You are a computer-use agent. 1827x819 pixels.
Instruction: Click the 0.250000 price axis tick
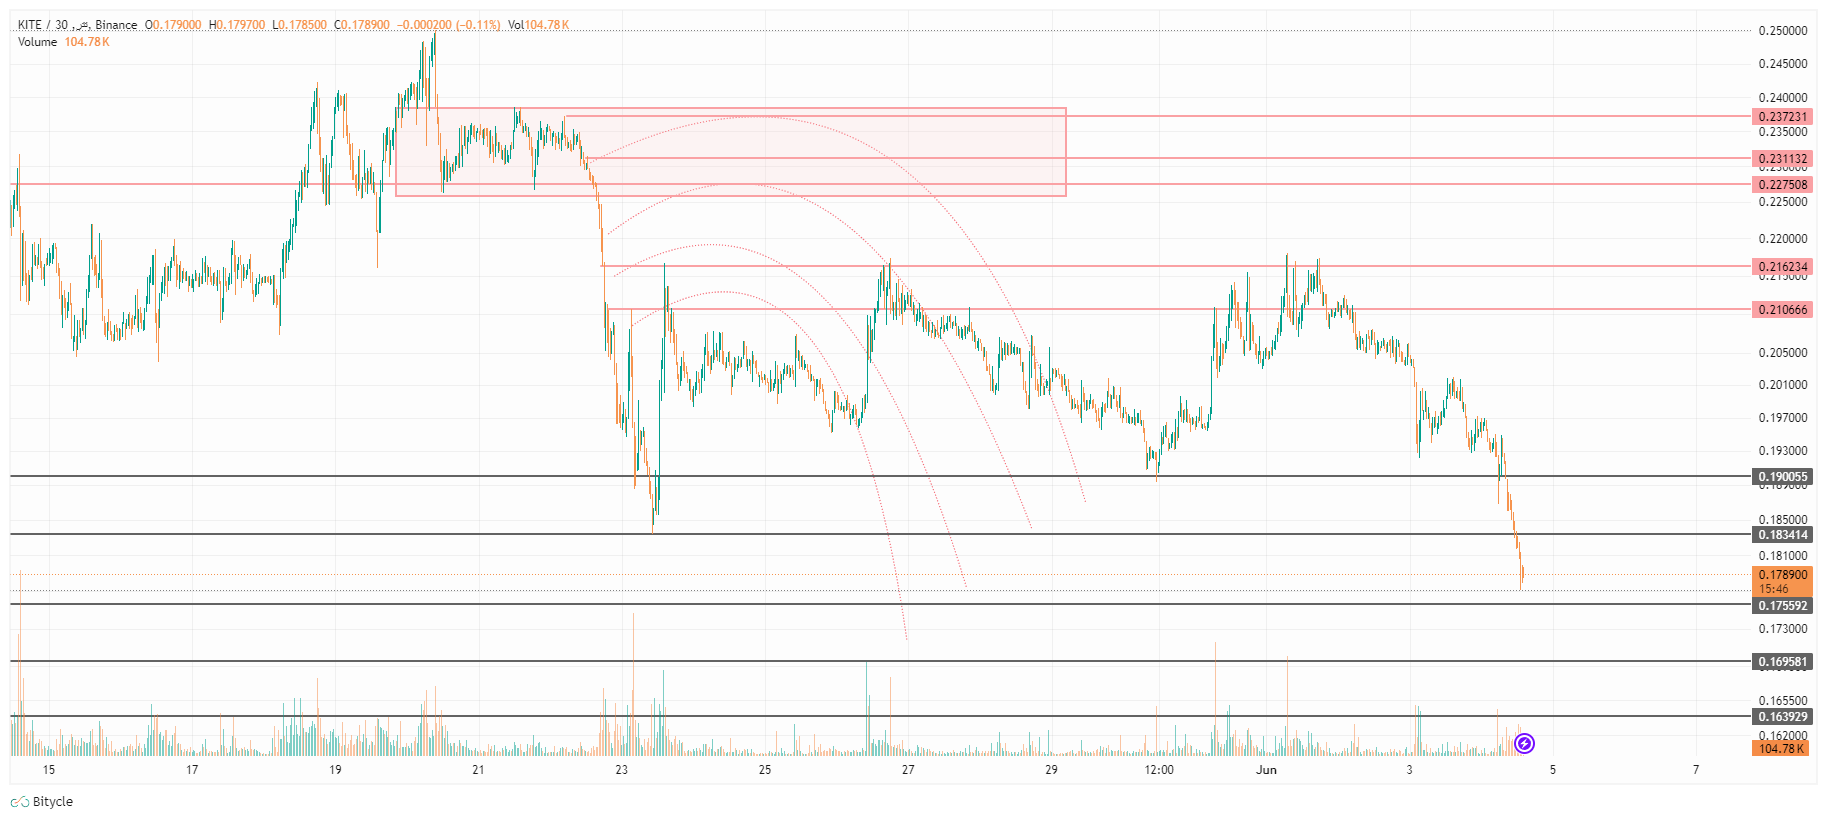[x=1783, y=31]
